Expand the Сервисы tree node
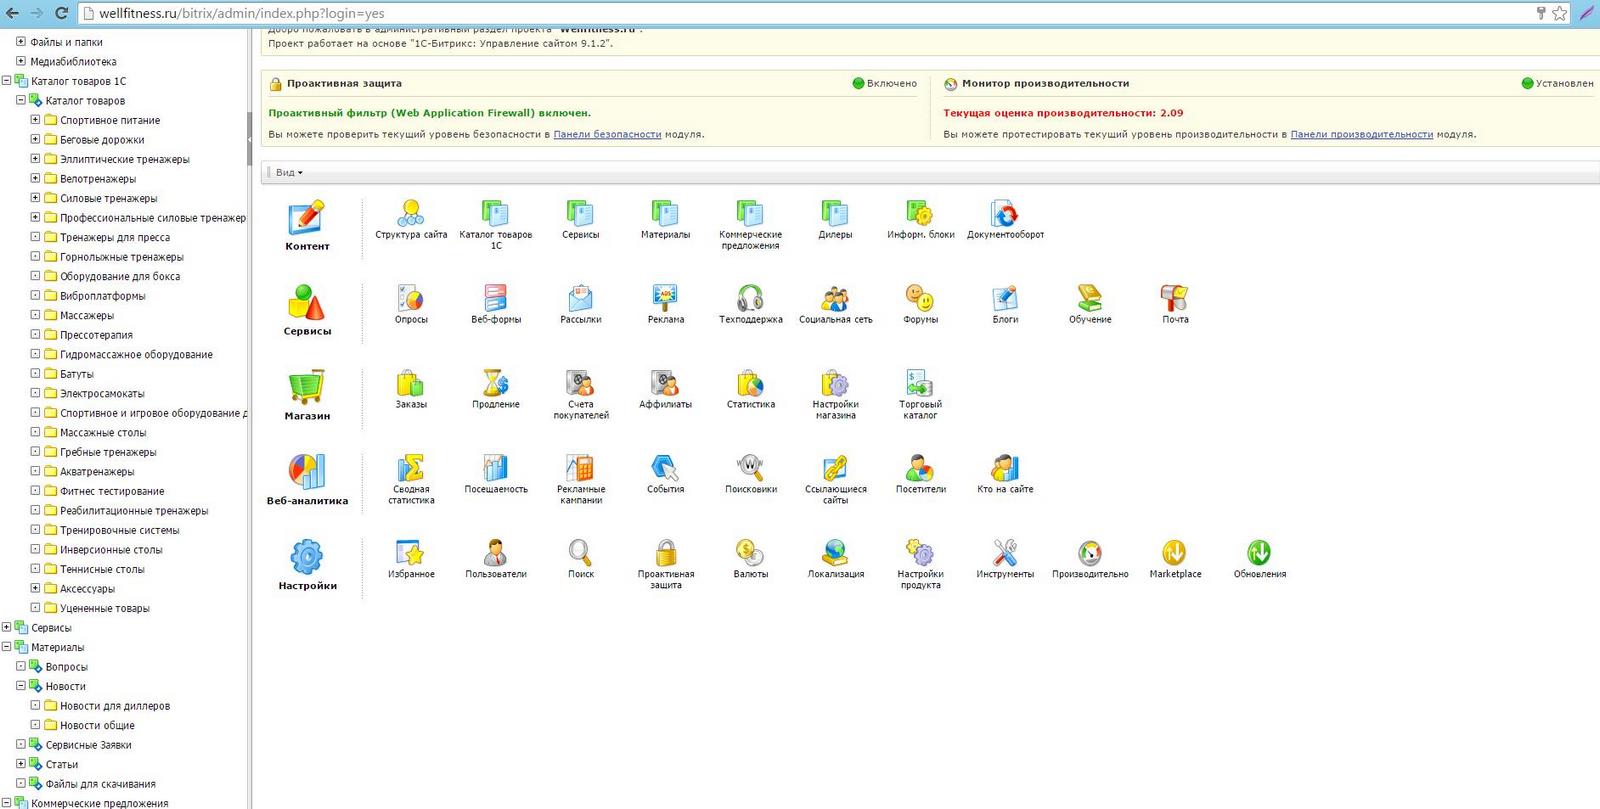The height and width of the screenshot is (809, 1600). coord(6,628)
